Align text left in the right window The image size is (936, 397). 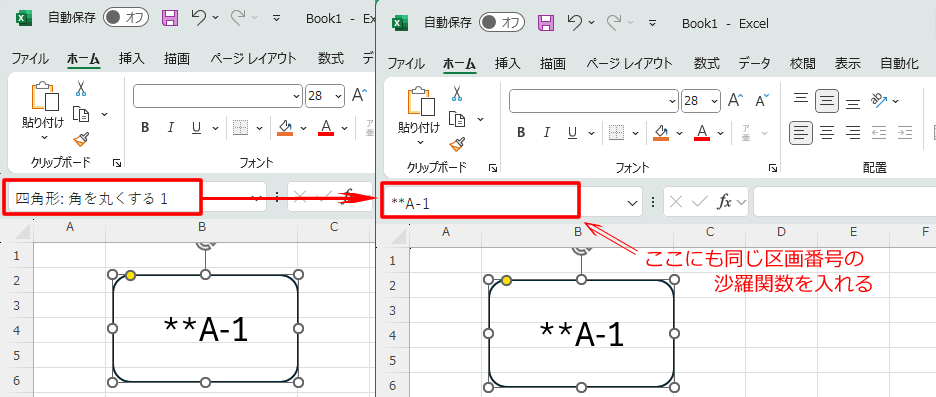[x=800, y=132]
